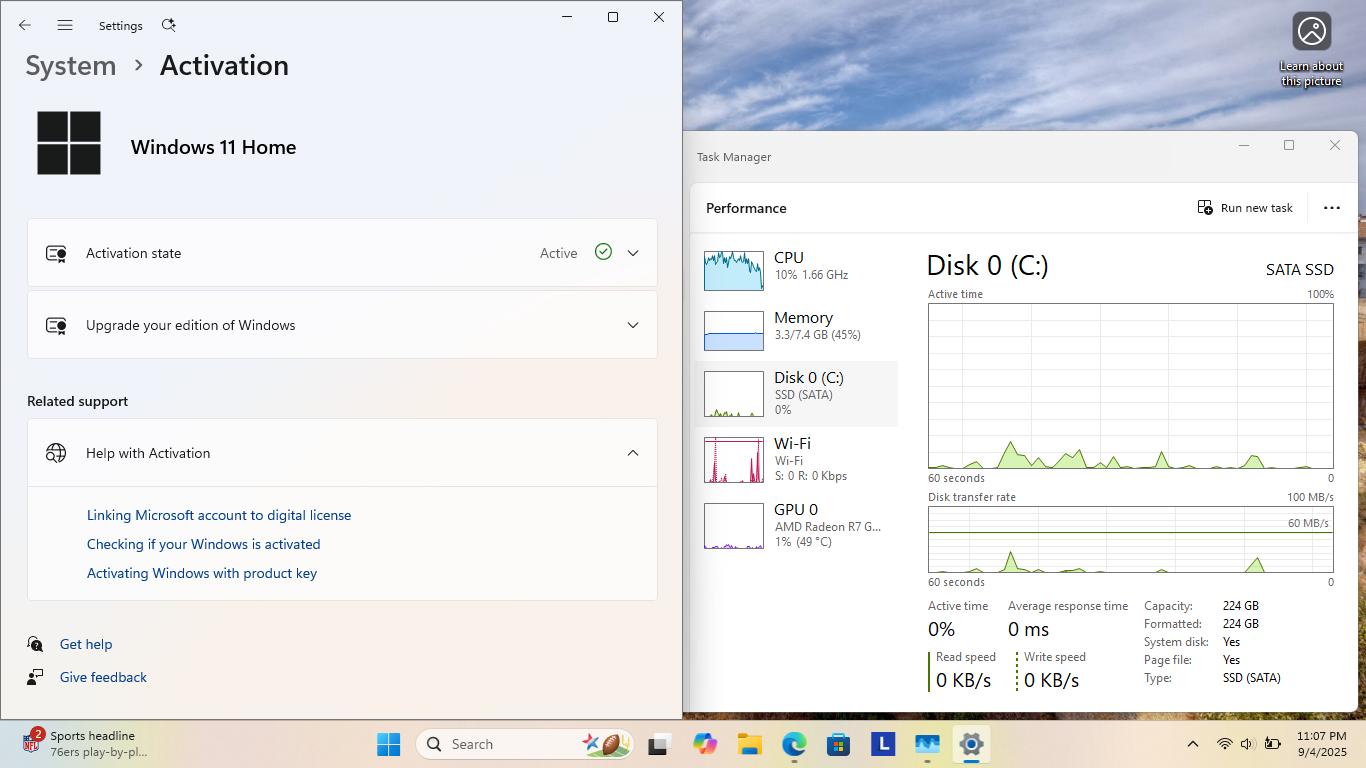This screenshot has height=768, width=1366.
Task: Click the Settings back arrow
Action: click(x=25, y=25)
